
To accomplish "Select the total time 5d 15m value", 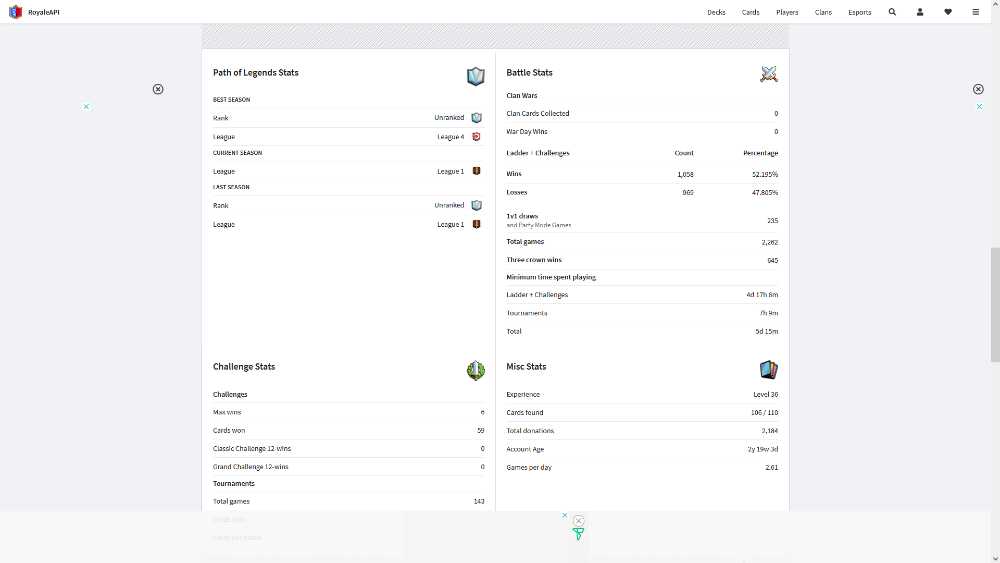I will (767, 332).
